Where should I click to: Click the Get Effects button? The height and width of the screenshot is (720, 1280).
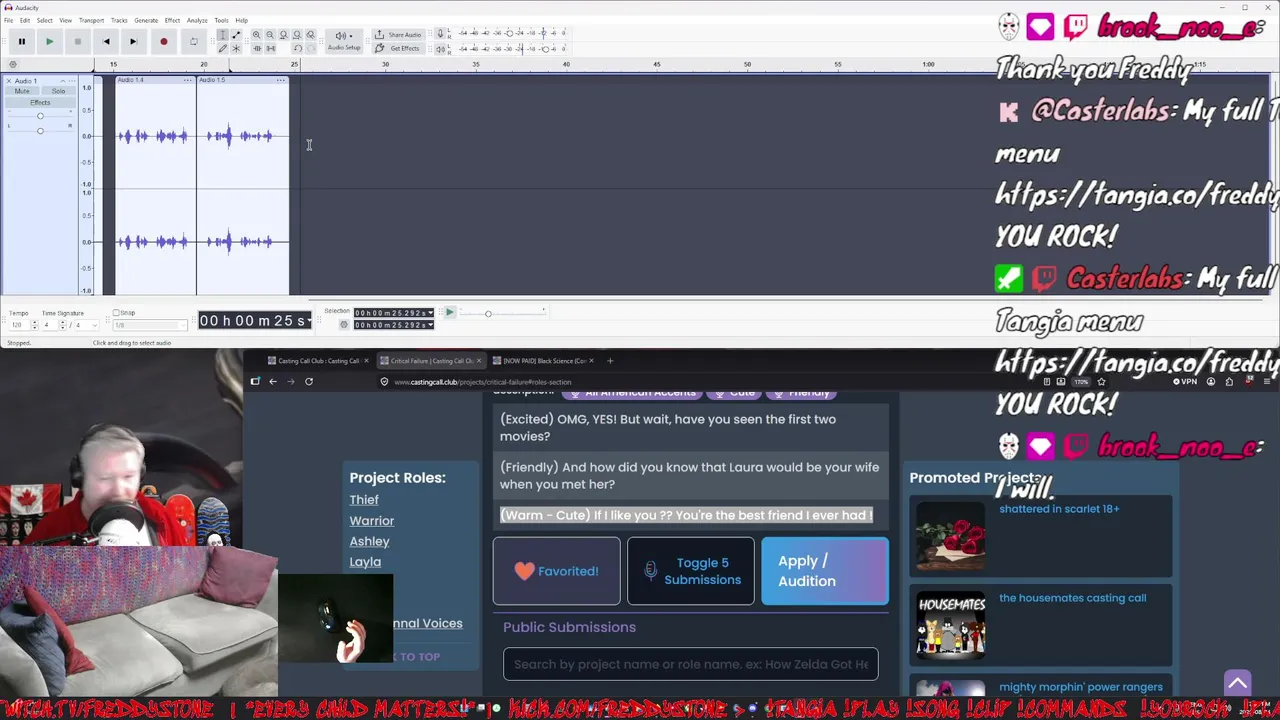pos(399,48)
